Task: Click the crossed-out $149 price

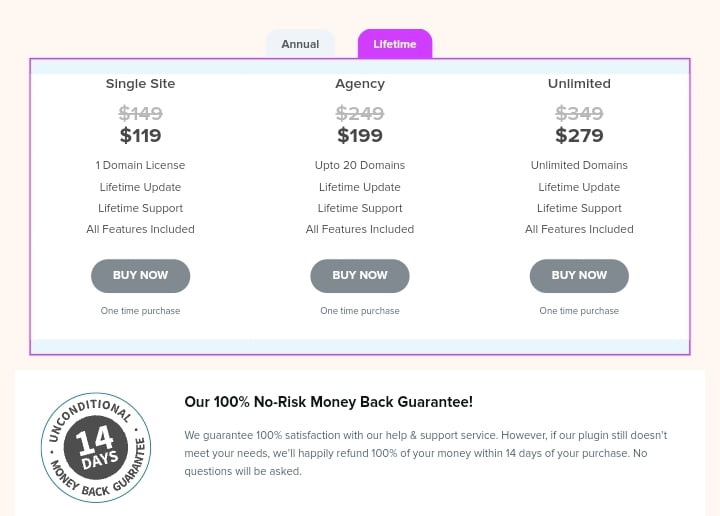Action: pos(141,113)
